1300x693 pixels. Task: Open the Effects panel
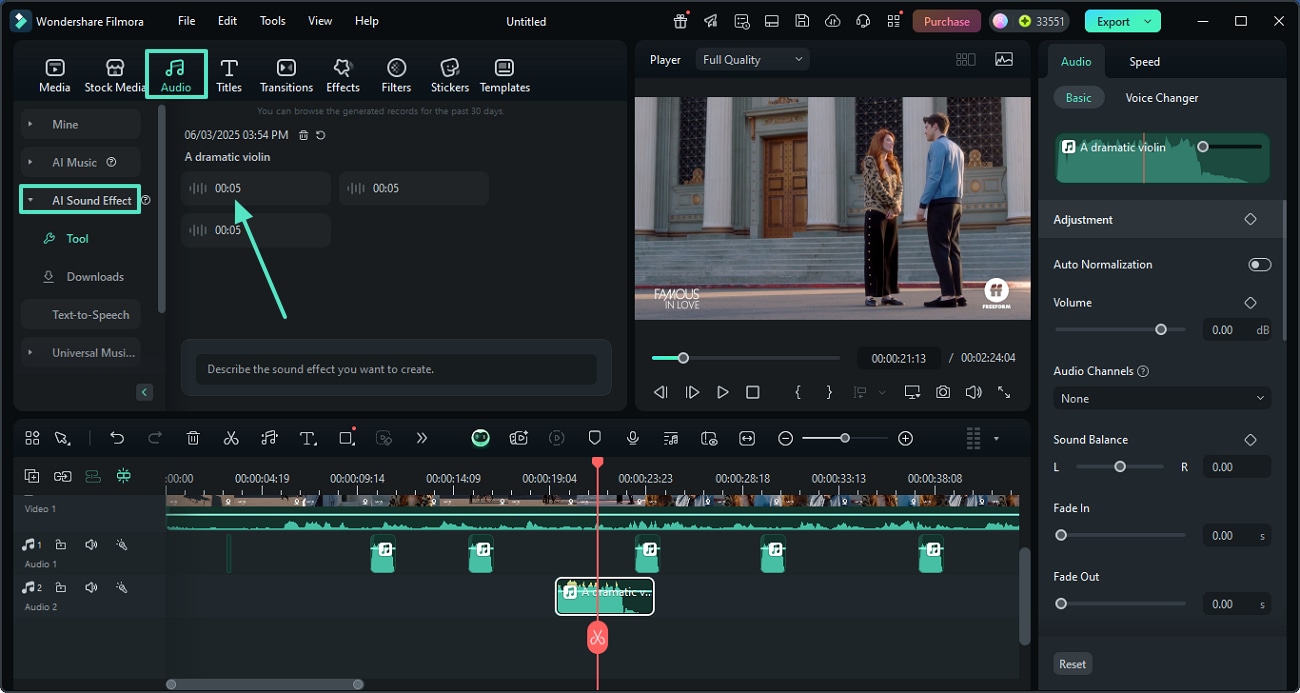(343, 76)
